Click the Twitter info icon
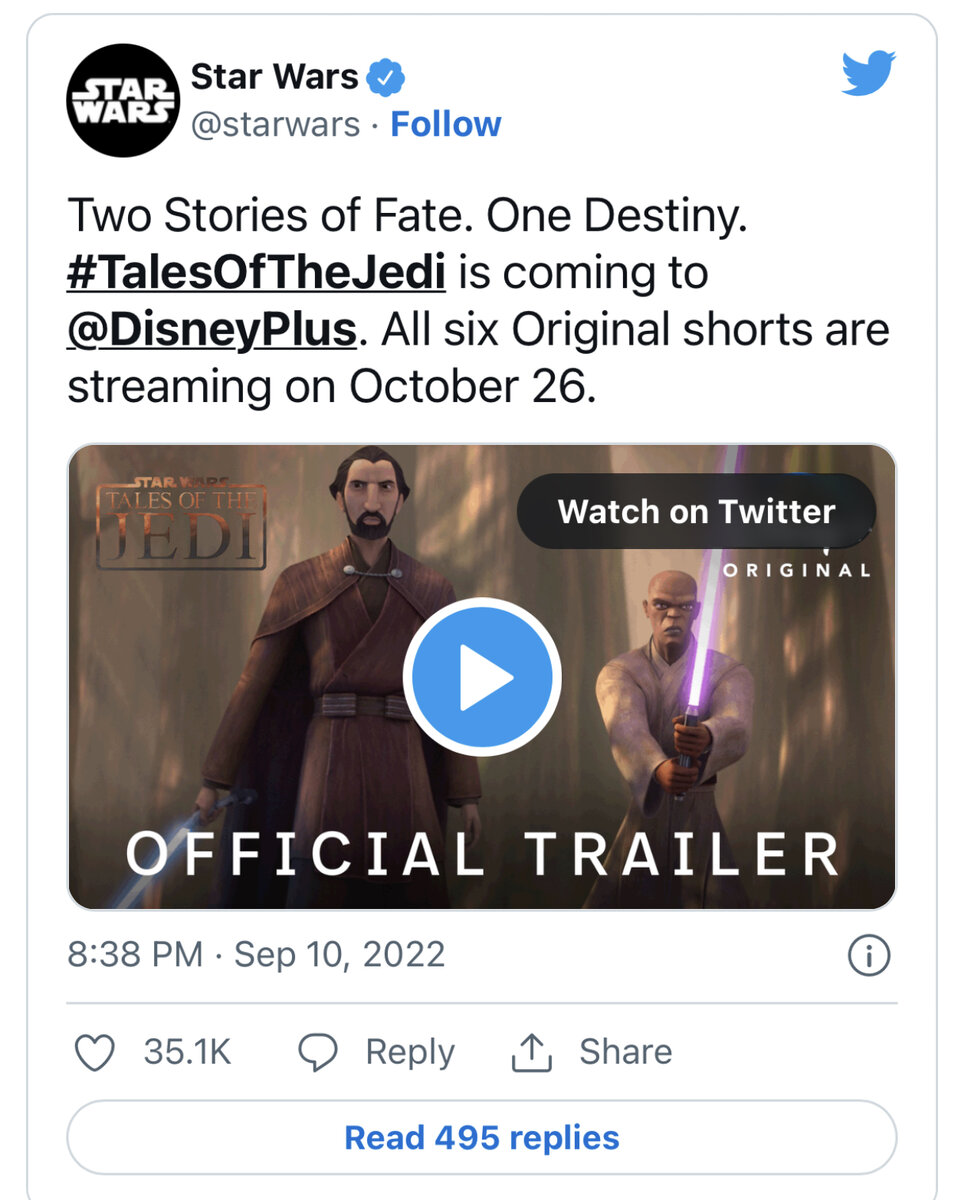 point(868,957)
